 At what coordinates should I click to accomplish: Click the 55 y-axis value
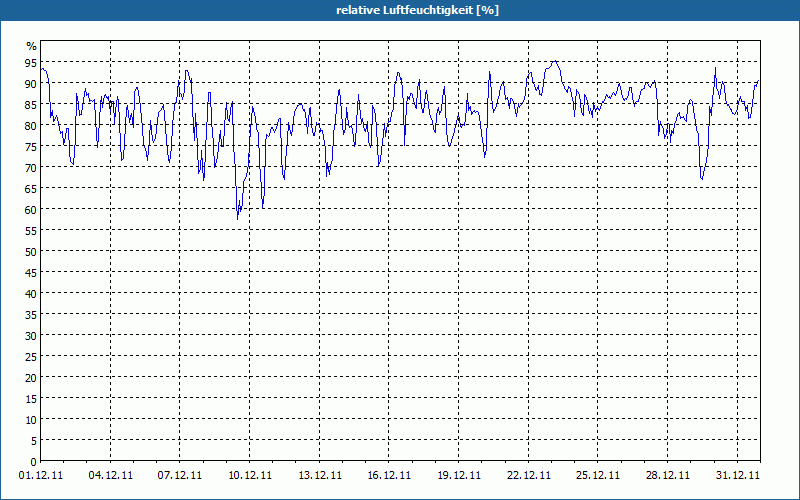pyautogui.click(x=31, y=231)
